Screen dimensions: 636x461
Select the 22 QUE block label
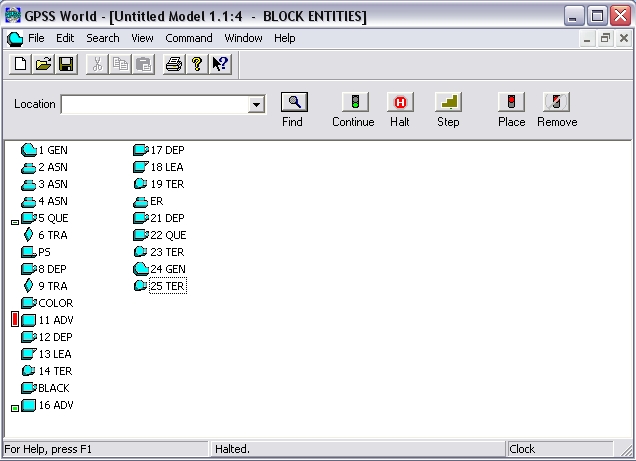tap(168, 235)
